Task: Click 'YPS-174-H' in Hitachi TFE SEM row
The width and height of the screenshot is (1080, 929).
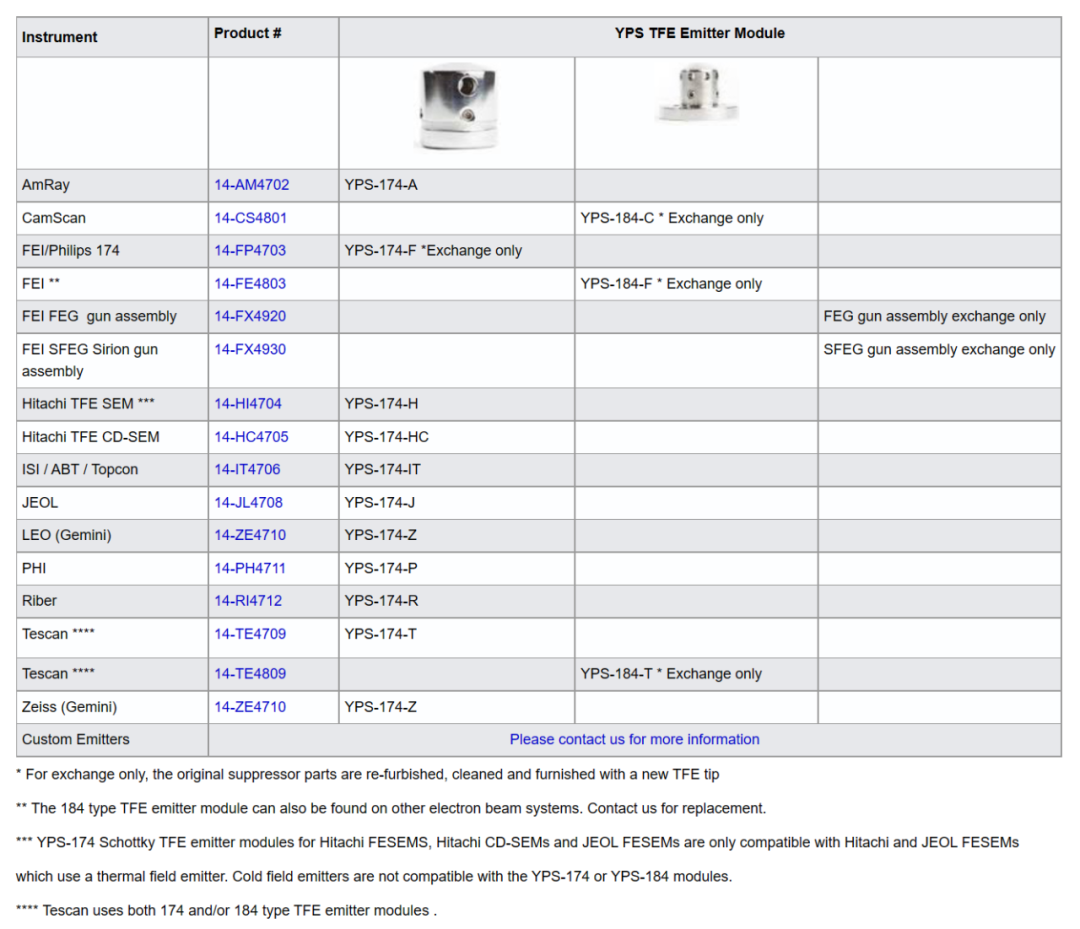Action: 382,404
